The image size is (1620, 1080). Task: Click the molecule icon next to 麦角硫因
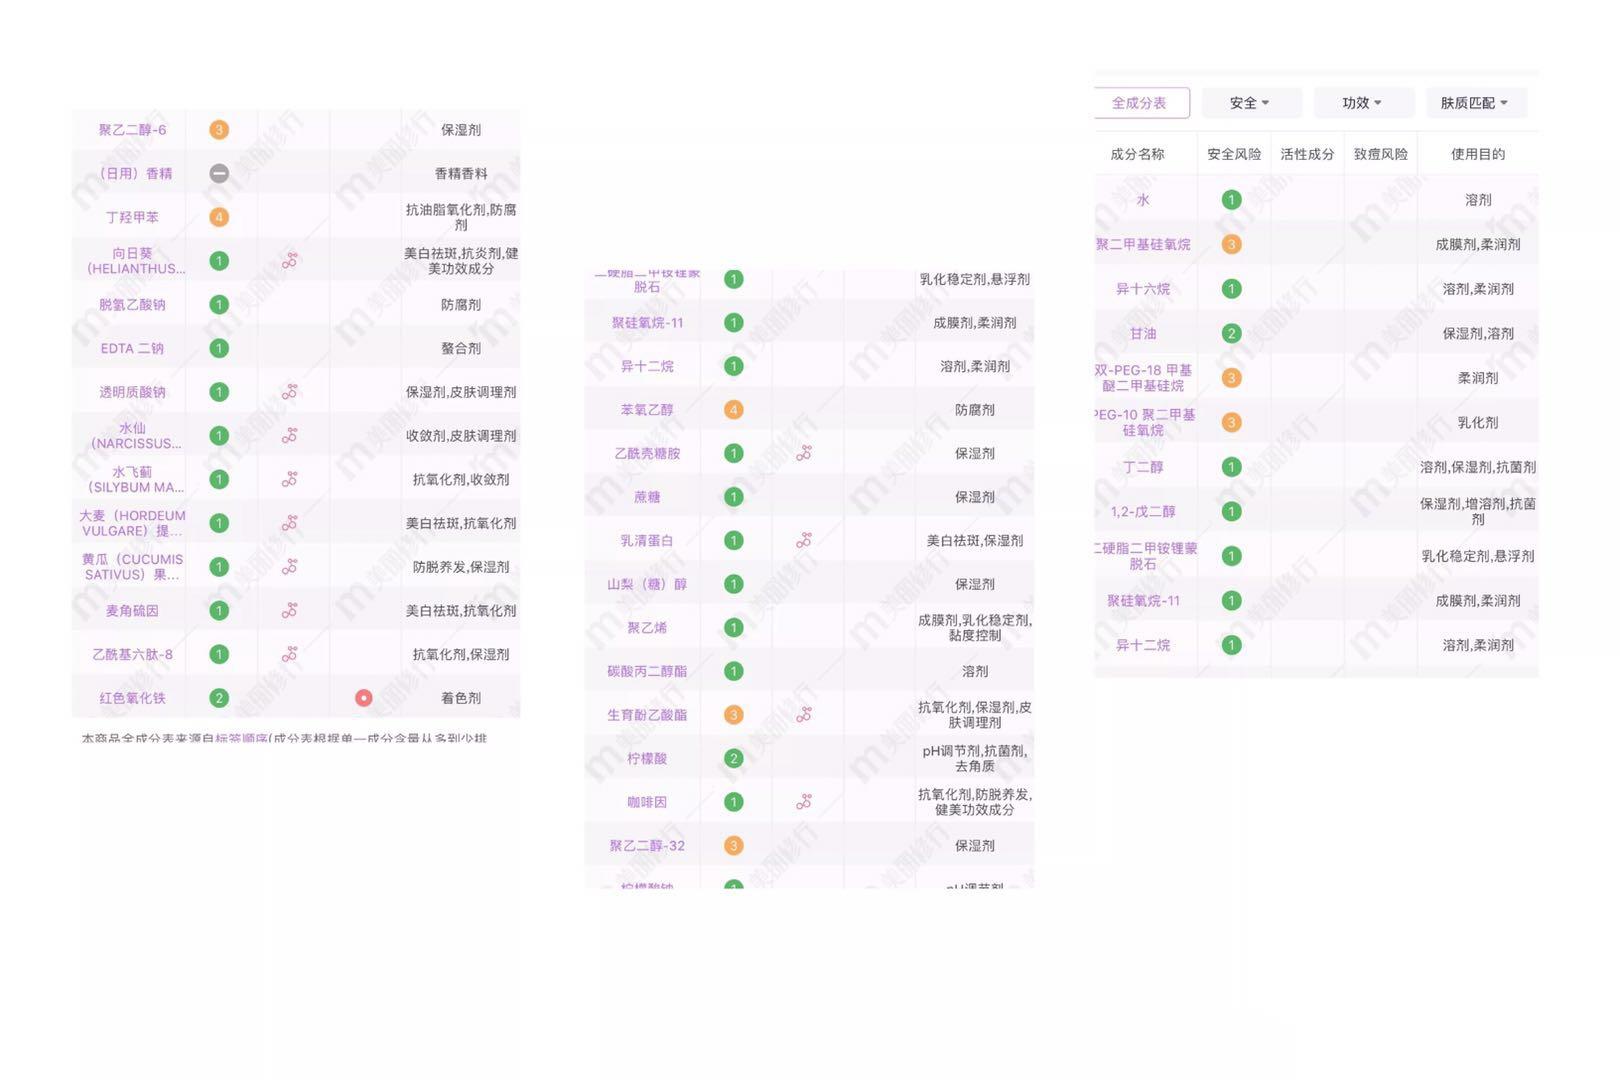(x=288, y=610)
